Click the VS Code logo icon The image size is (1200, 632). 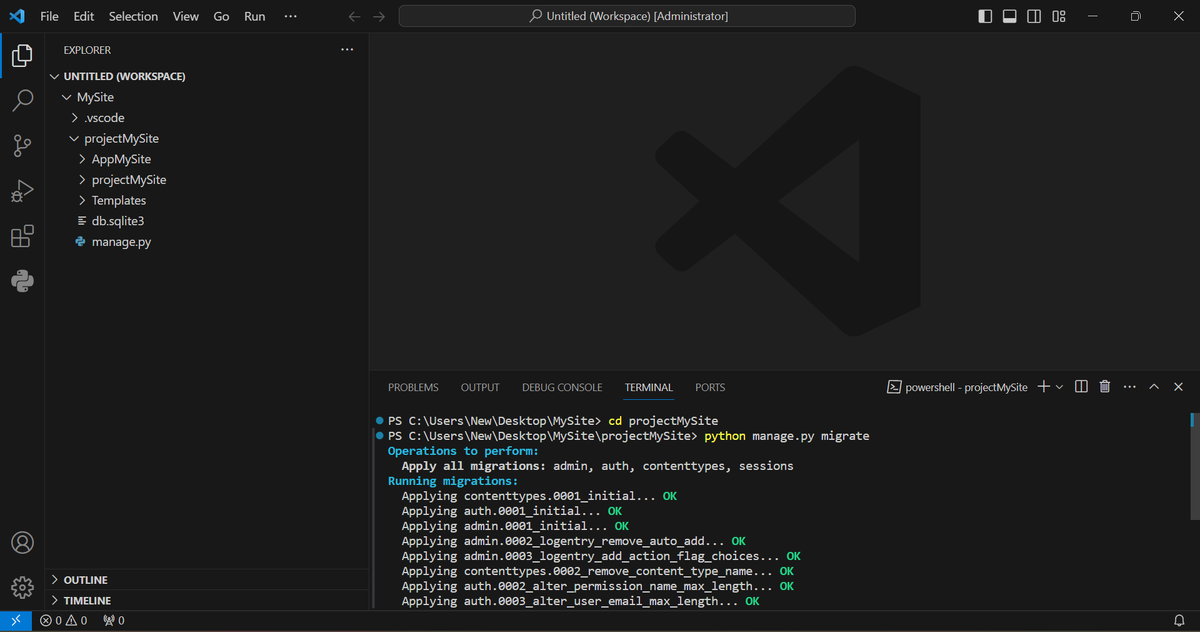point(16,16)
